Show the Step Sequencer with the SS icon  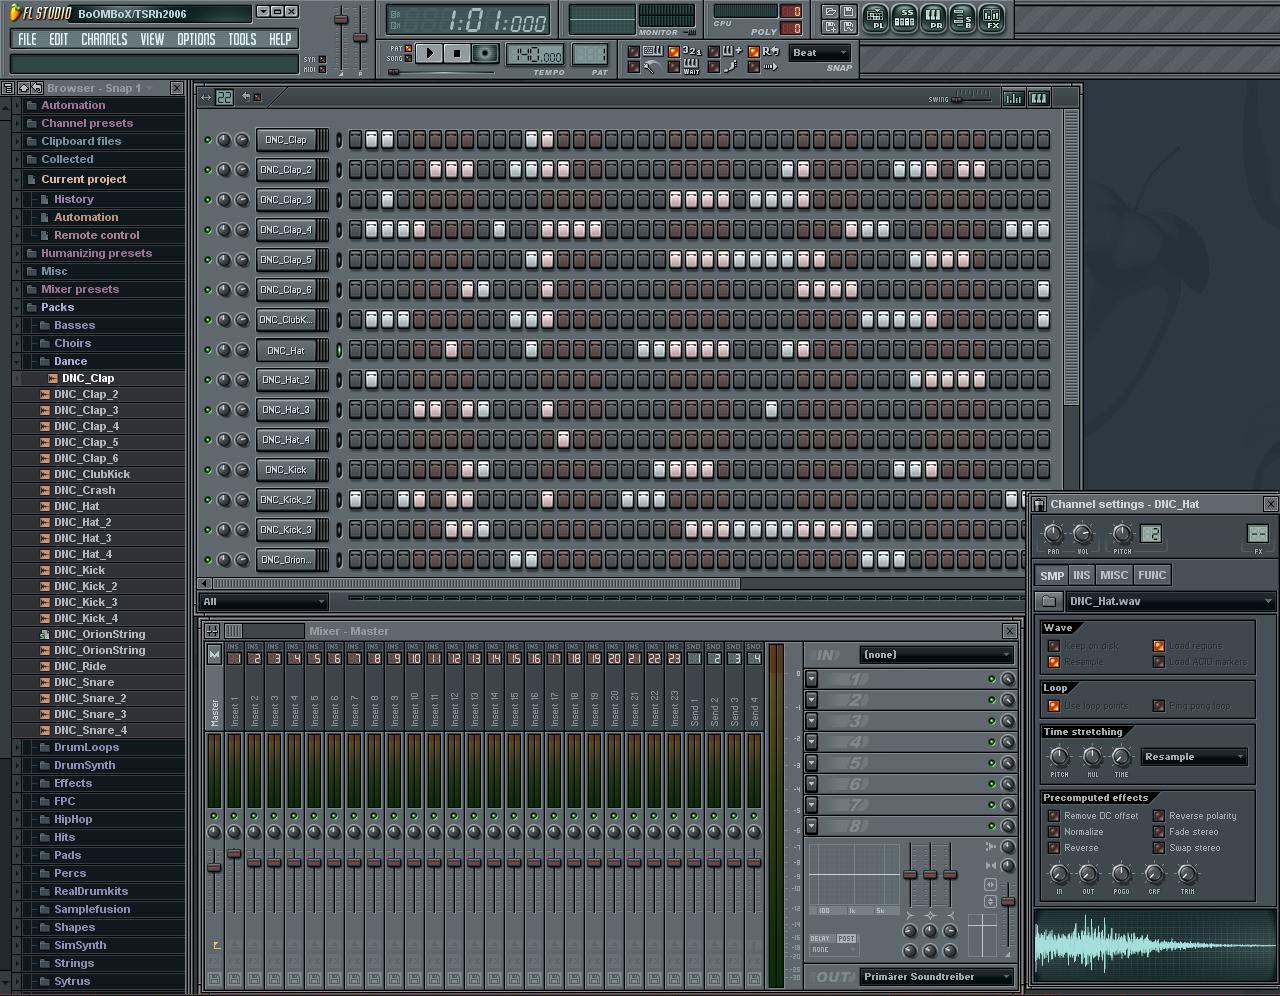[x=905, y=17]
